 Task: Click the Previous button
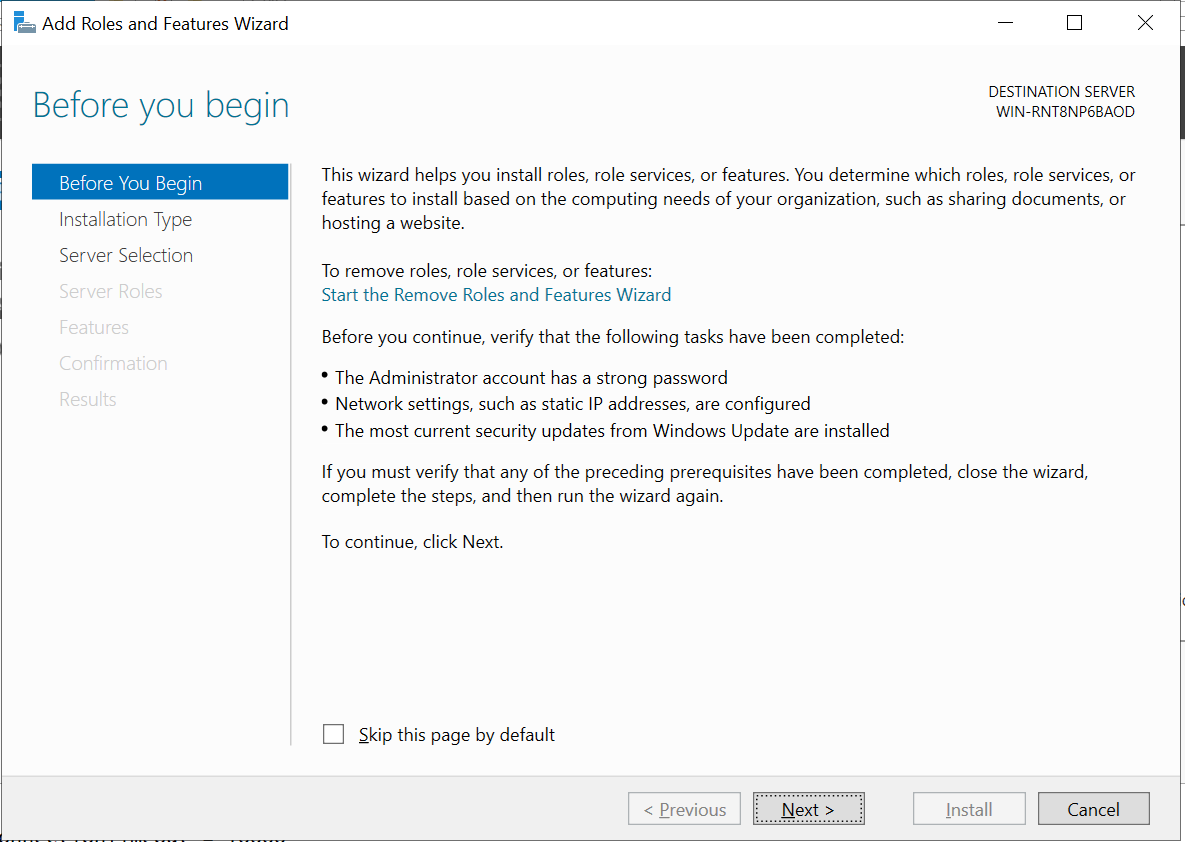click(x=685, y=809)
